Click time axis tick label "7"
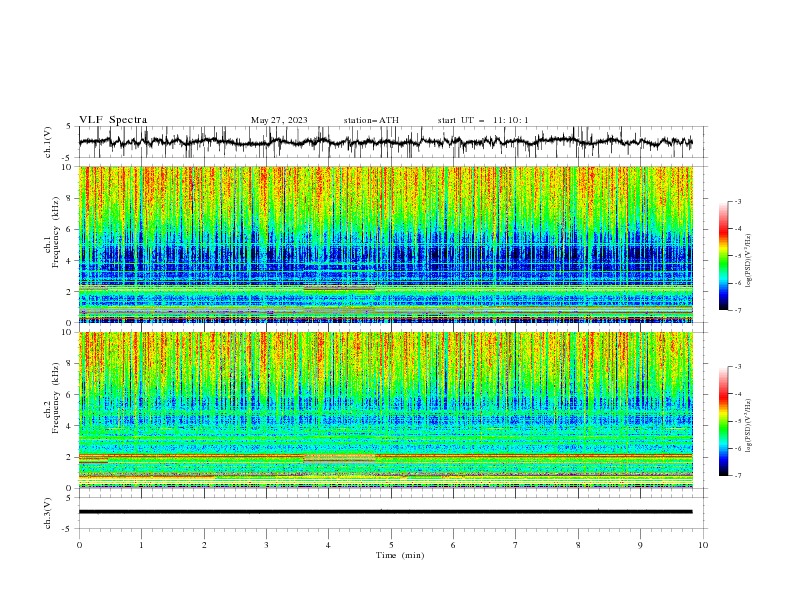This screenshot has height=612, width=792. click(516, 545)
